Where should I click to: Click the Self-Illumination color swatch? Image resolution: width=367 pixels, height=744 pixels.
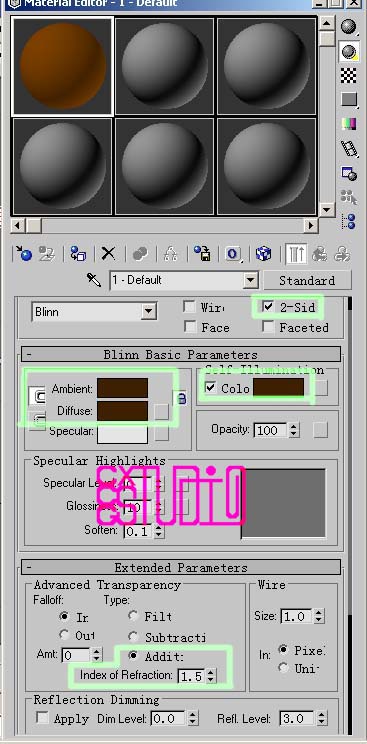pyautogui.click(x=278, y=387)
